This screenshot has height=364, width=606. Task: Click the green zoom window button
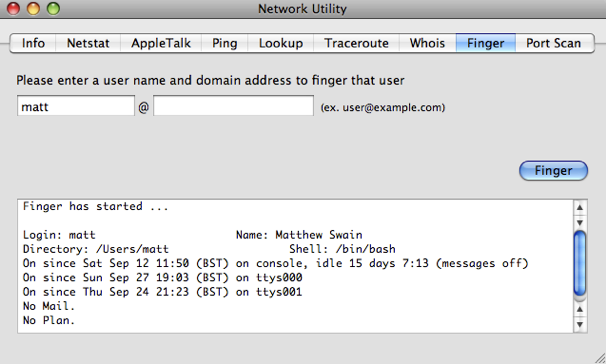[x=53, y=9]
